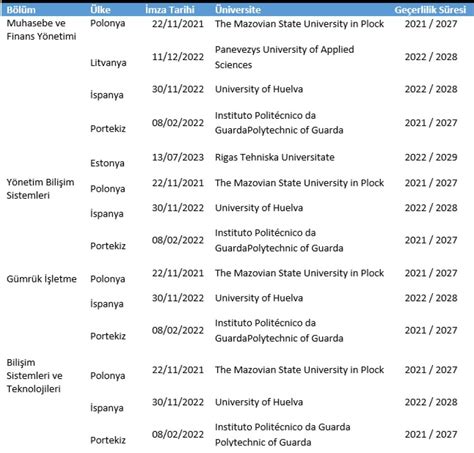The width and height of the screenshot is (474, 453).
Task: Click Mazovian State University in Yönetim Bilişim row
Action: (299, 183)
